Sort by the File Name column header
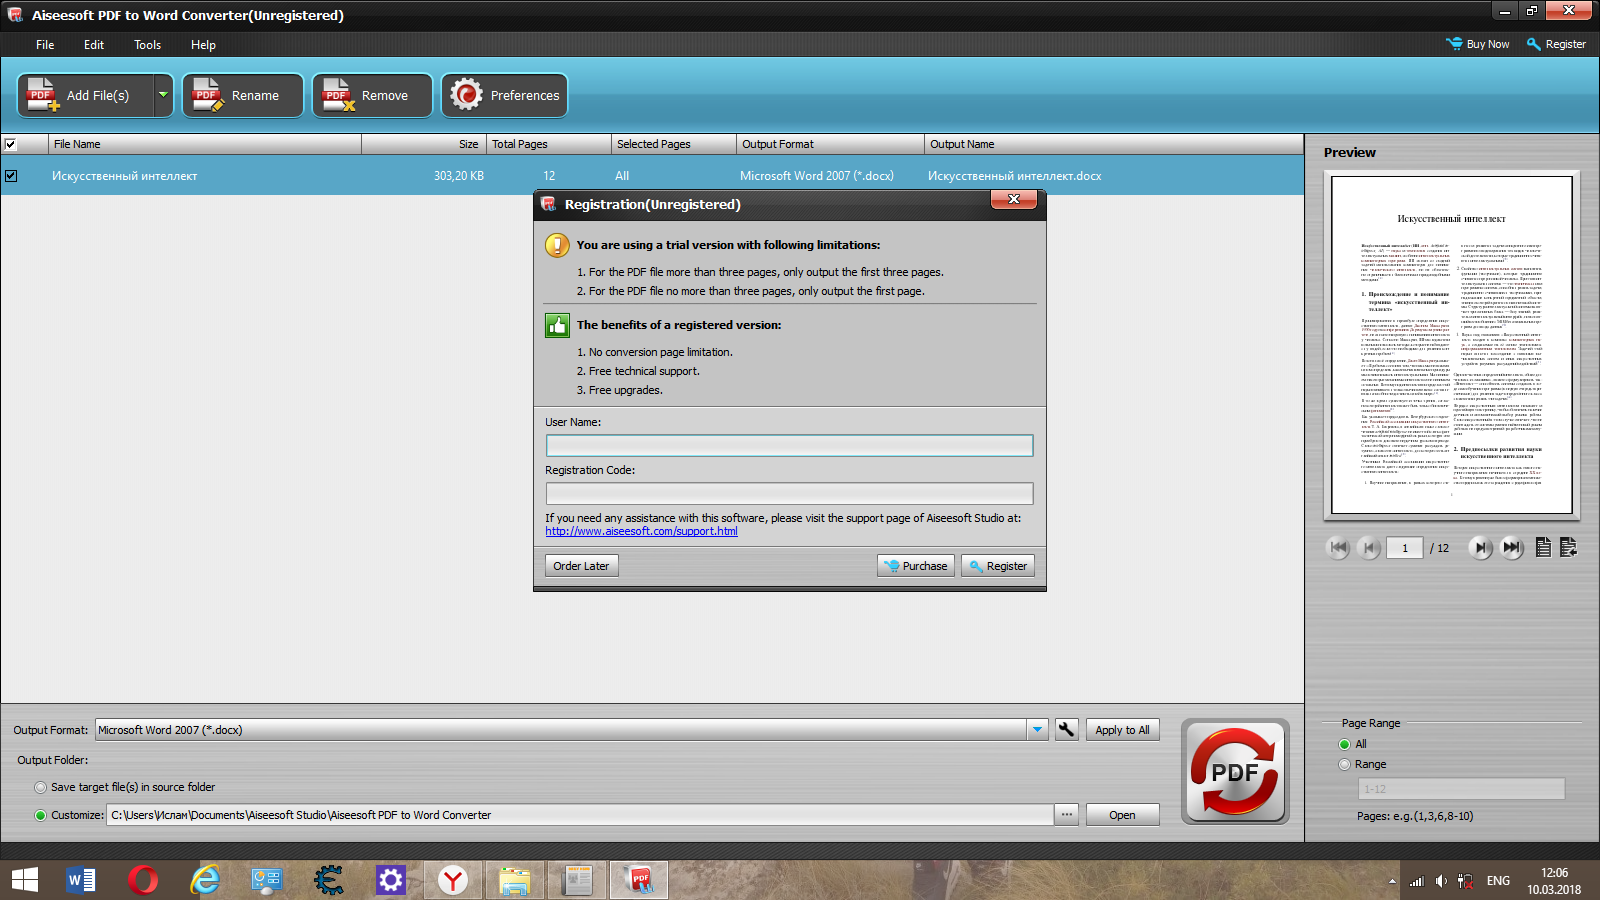This screenshot has height=900, width=1600. (205, 144)
